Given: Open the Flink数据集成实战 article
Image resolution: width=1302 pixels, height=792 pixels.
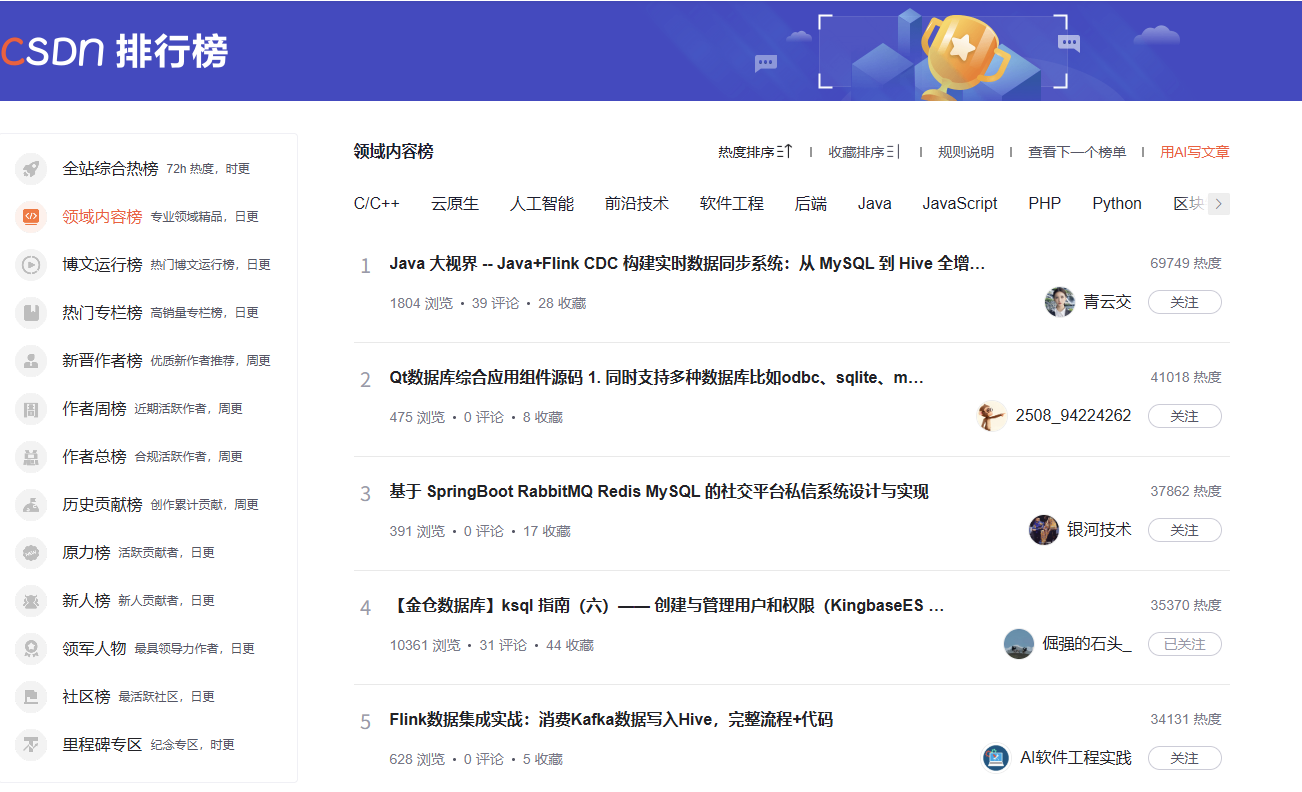Looking at the screenshot, I should (x=611, y=720).
